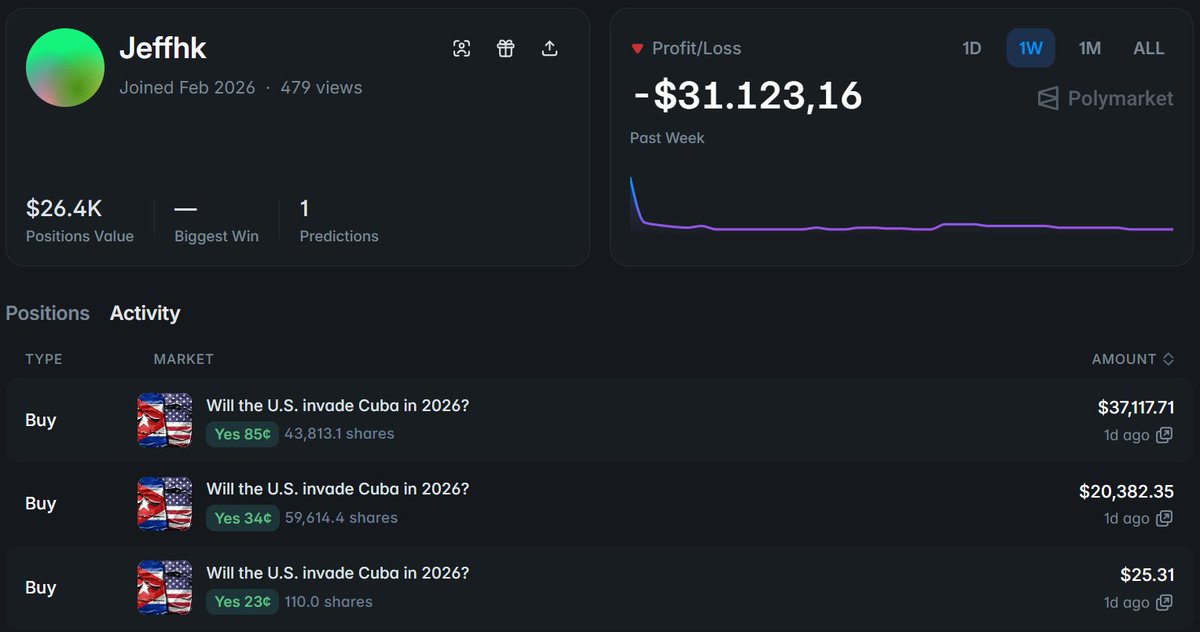
Task: Switch to the Activity tab
Action: pyautogui.click(x=145, y=313)
